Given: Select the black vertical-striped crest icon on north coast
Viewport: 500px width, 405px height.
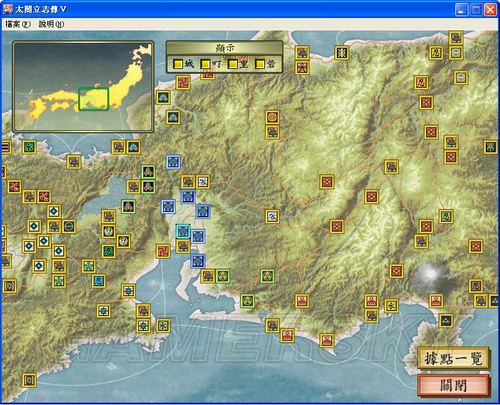Looking at the screenshot, I should point(342,53).
